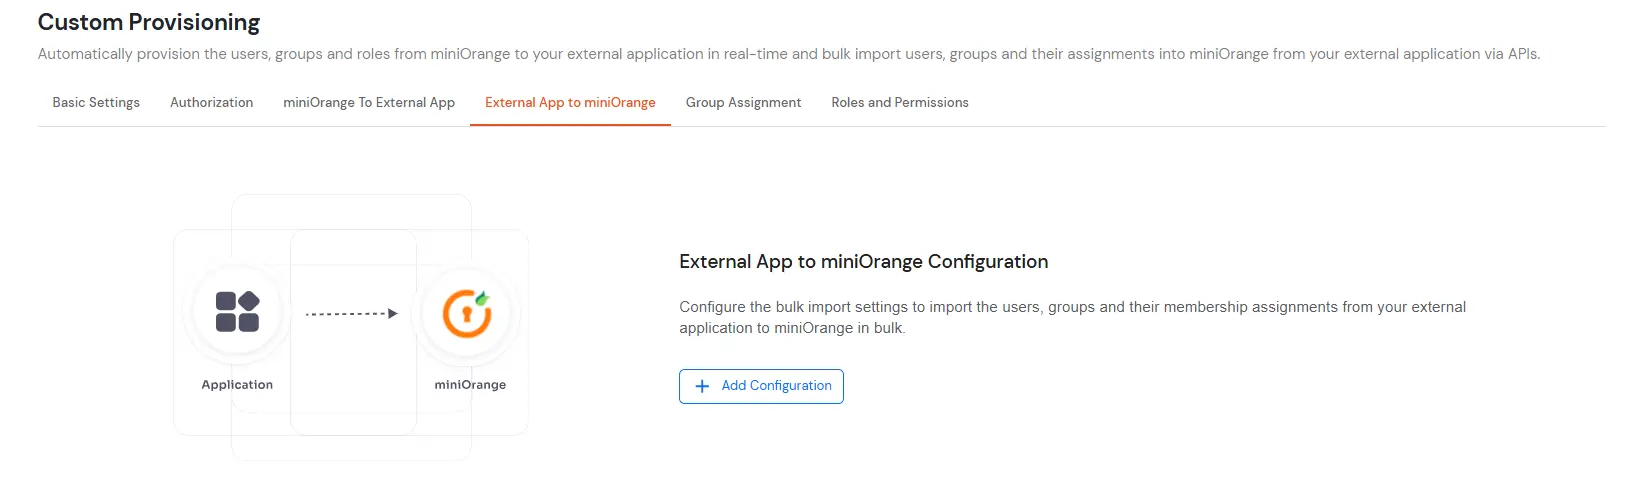Select External App to miniOrange tab
Viewport: 1627px width, 500px height.
pyautogui.click(x=570, y=102)
